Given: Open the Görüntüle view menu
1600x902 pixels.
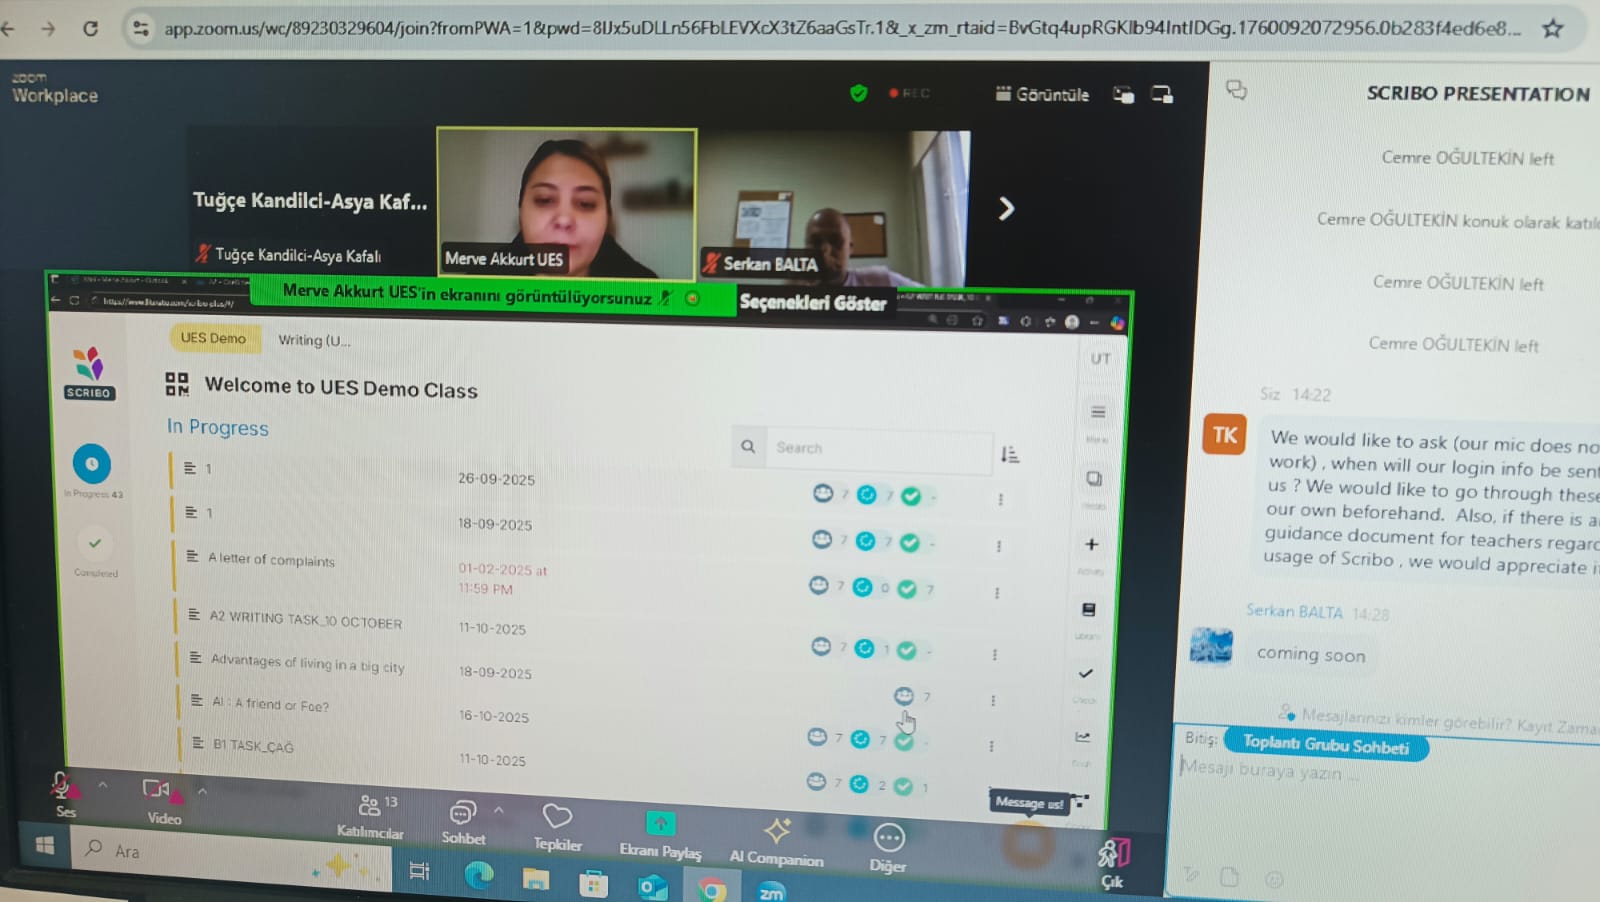Looking at the screenshot, I should [x=1042, y=94].
